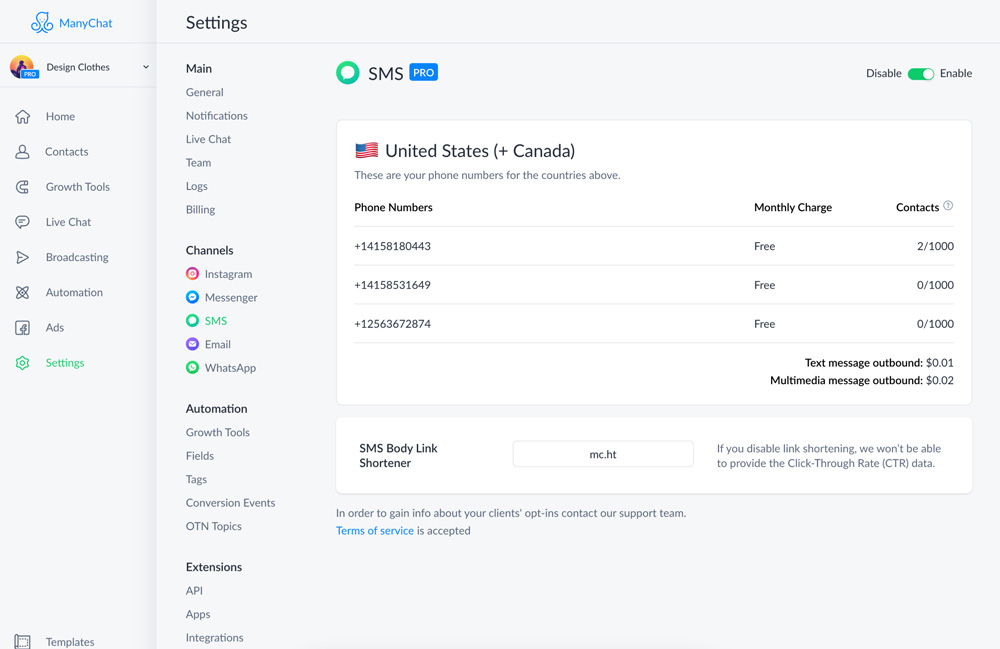Click the PRO badge next to SMS
Image resolution: width=1000 pixels, height=649 pixels.
click(x=423, y=73)
